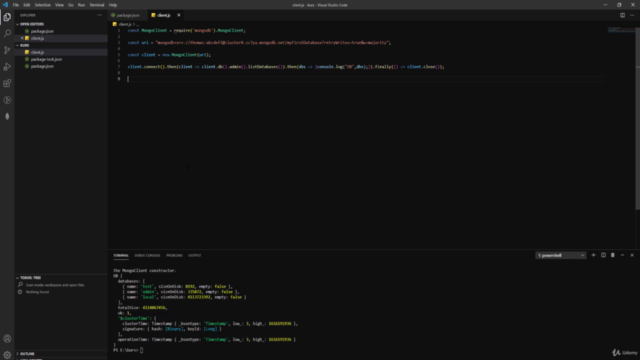Close the terminal panel
This screenshot has height=360, width=640.
632,255
